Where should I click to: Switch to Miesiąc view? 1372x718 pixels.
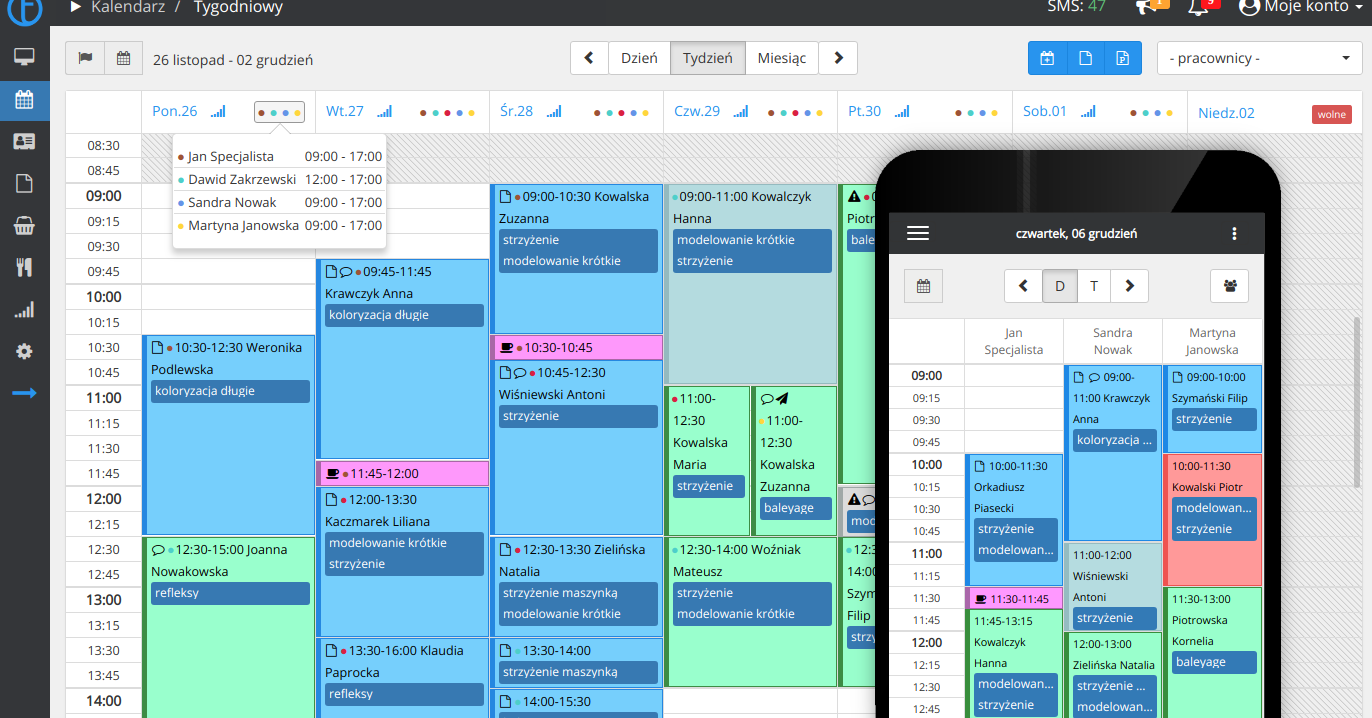pos(781,58)
